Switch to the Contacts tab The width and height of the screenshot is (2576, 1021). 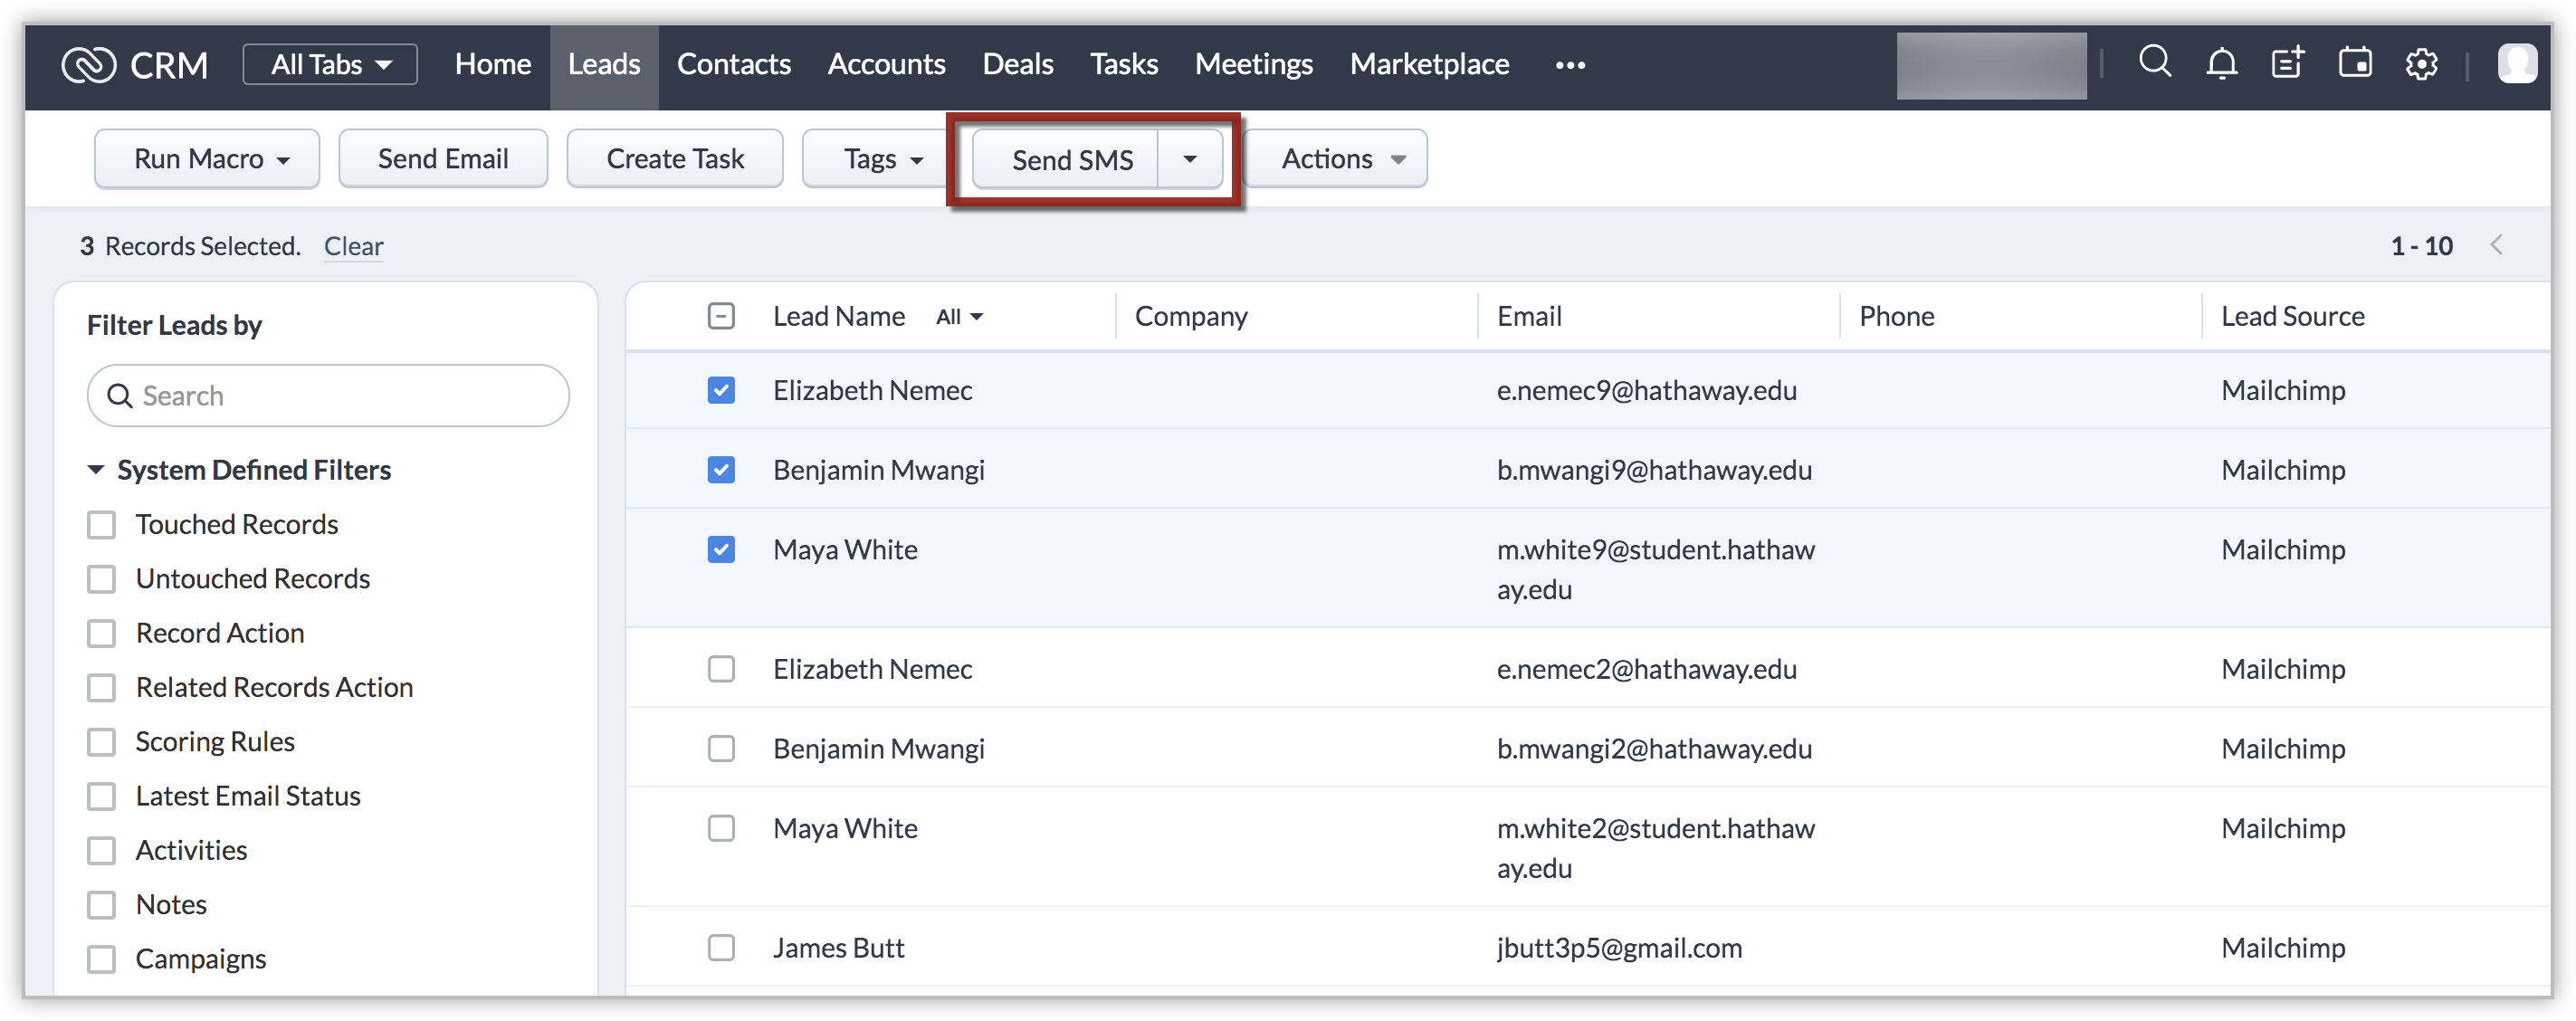tap(733, 65)
